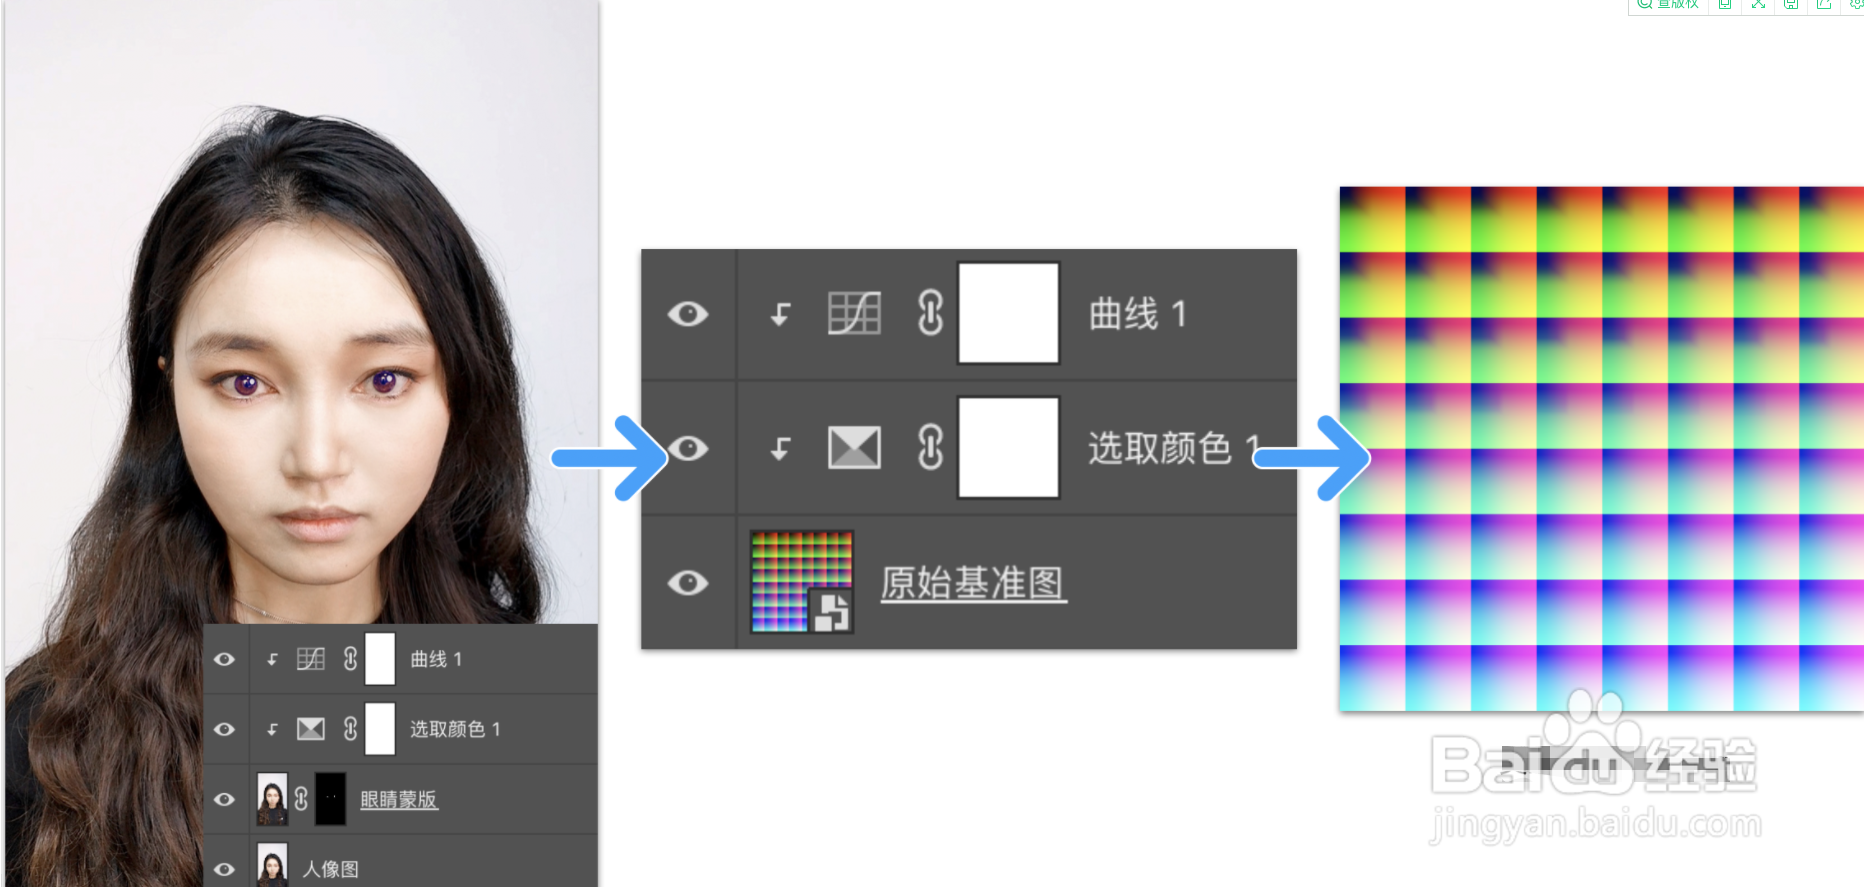Image resolution: width=1864 pixels, height=887 pixels.
Task: Select the white mask of enlarged 曲线 1 layer
Action: coord(1008,313)
